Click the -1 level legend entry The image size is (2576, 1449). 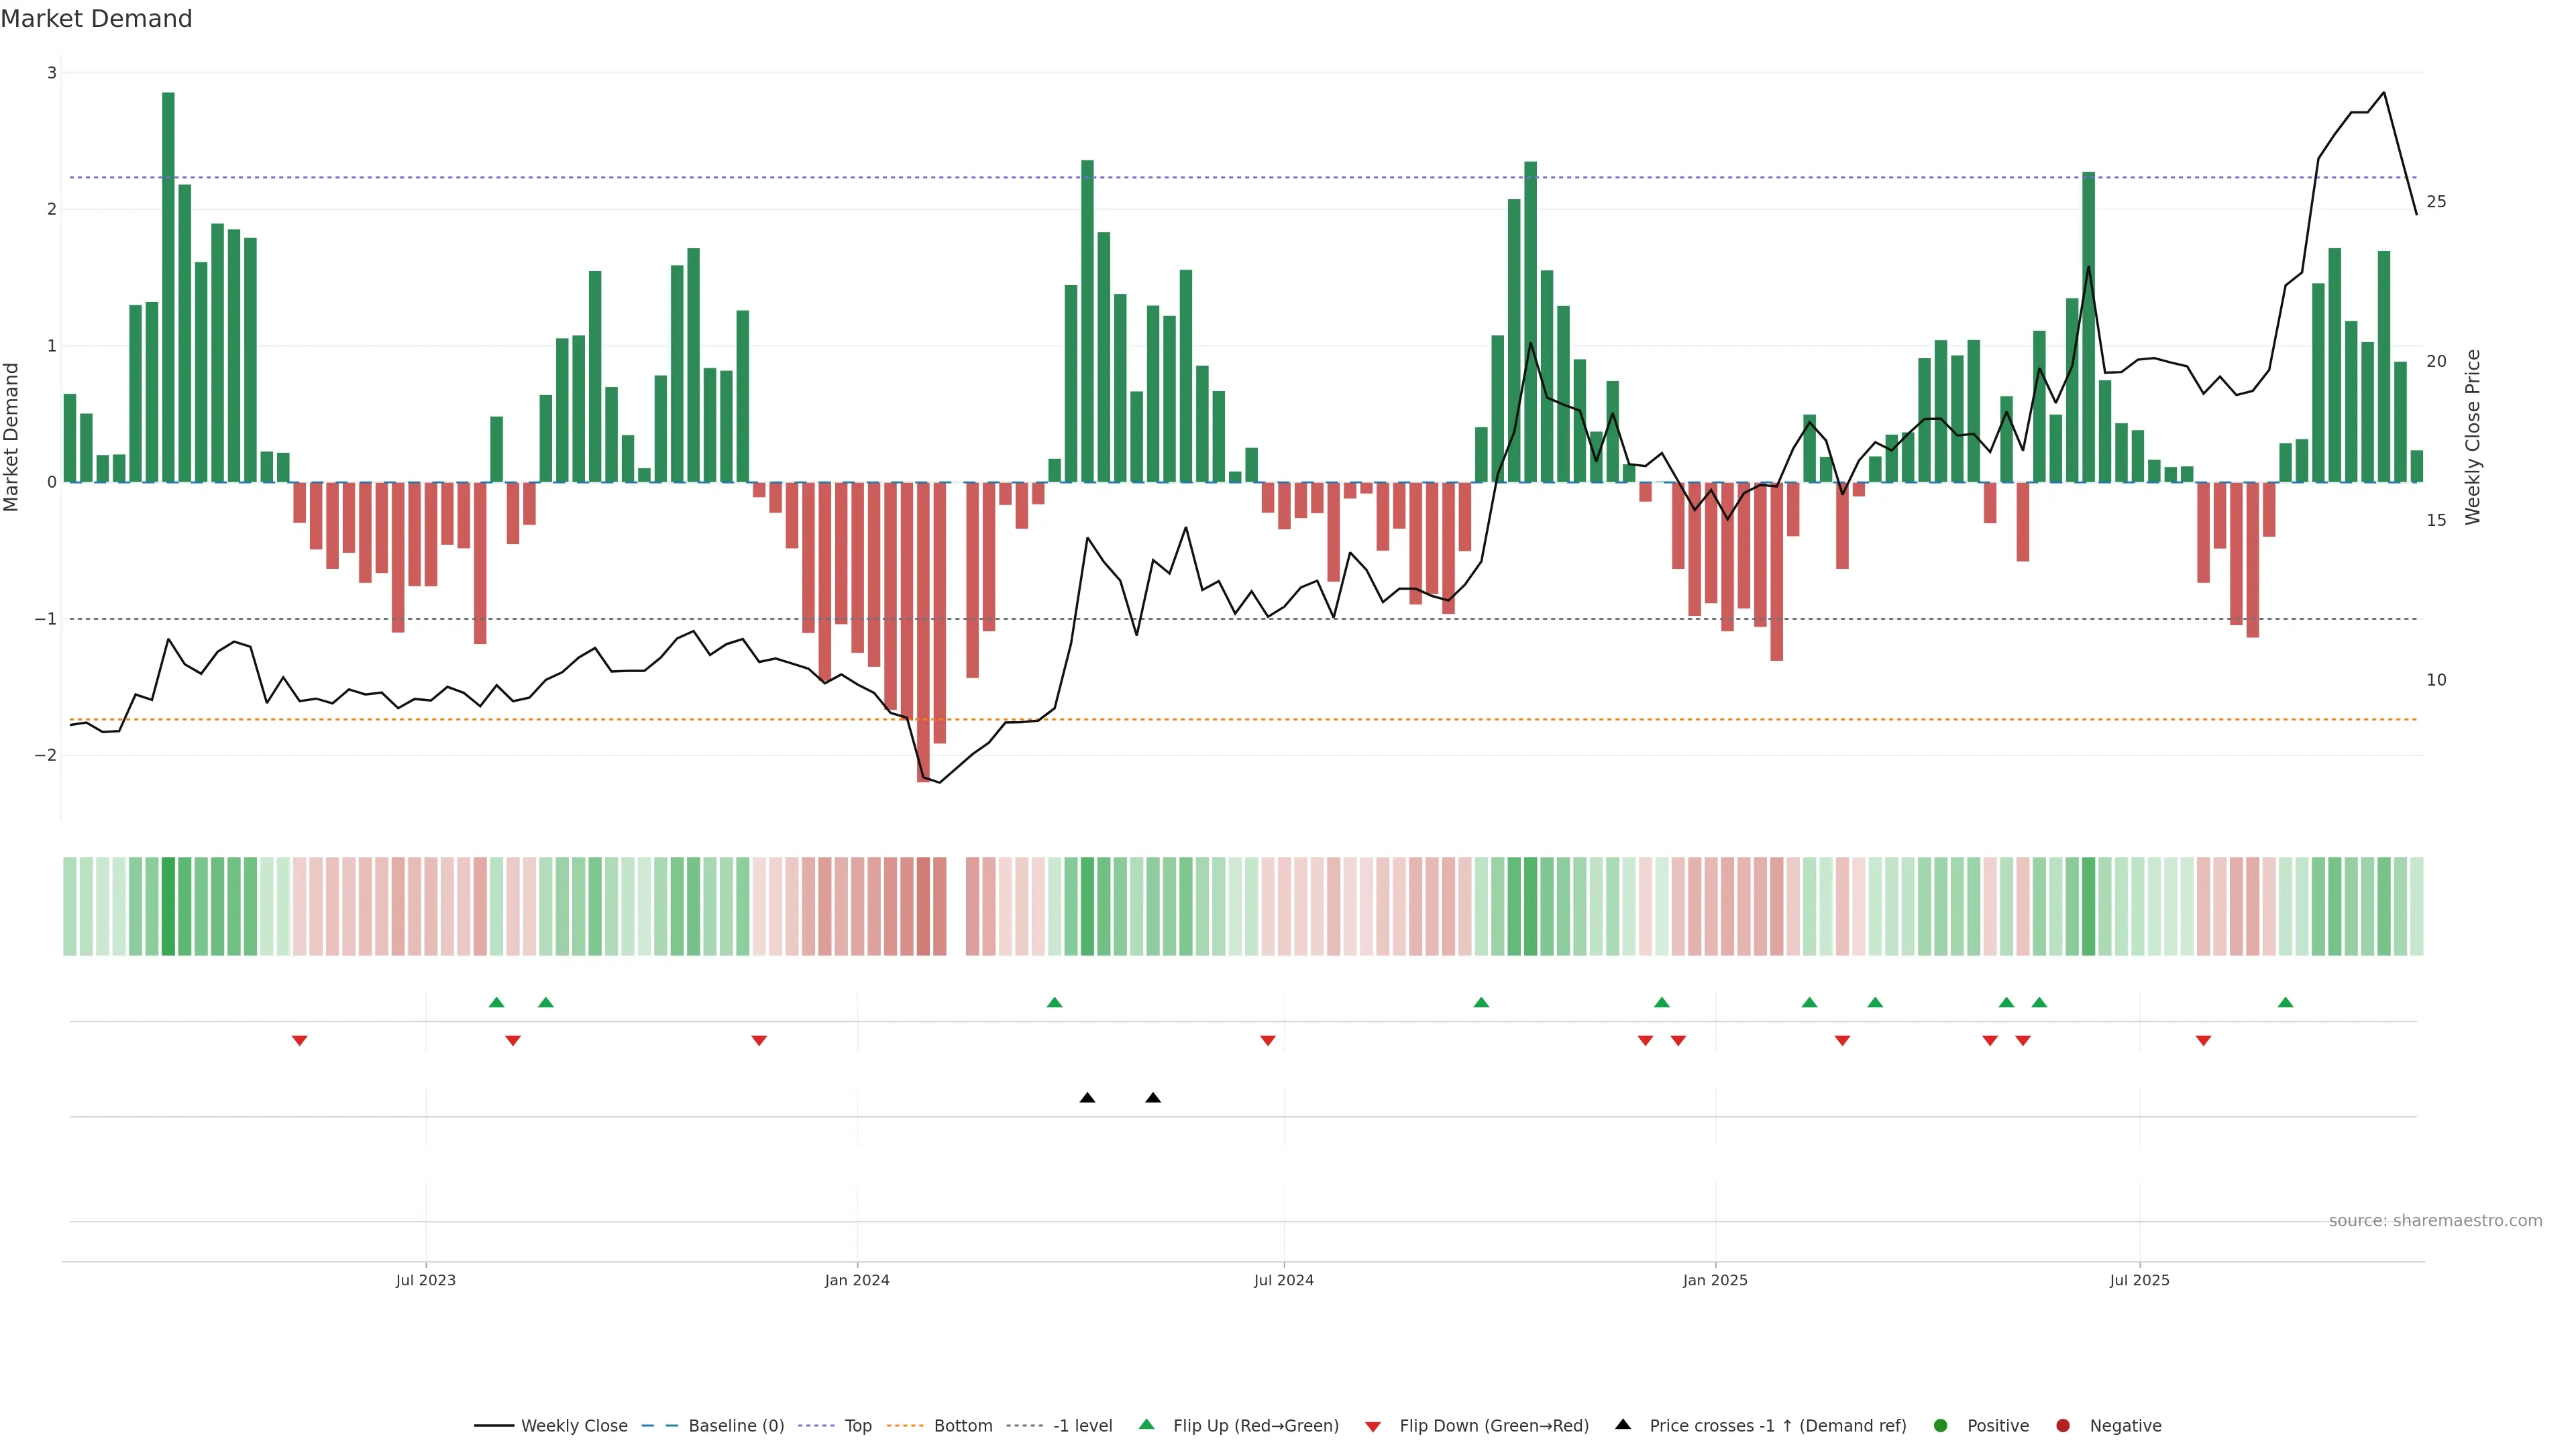tap(1082, 1426)
